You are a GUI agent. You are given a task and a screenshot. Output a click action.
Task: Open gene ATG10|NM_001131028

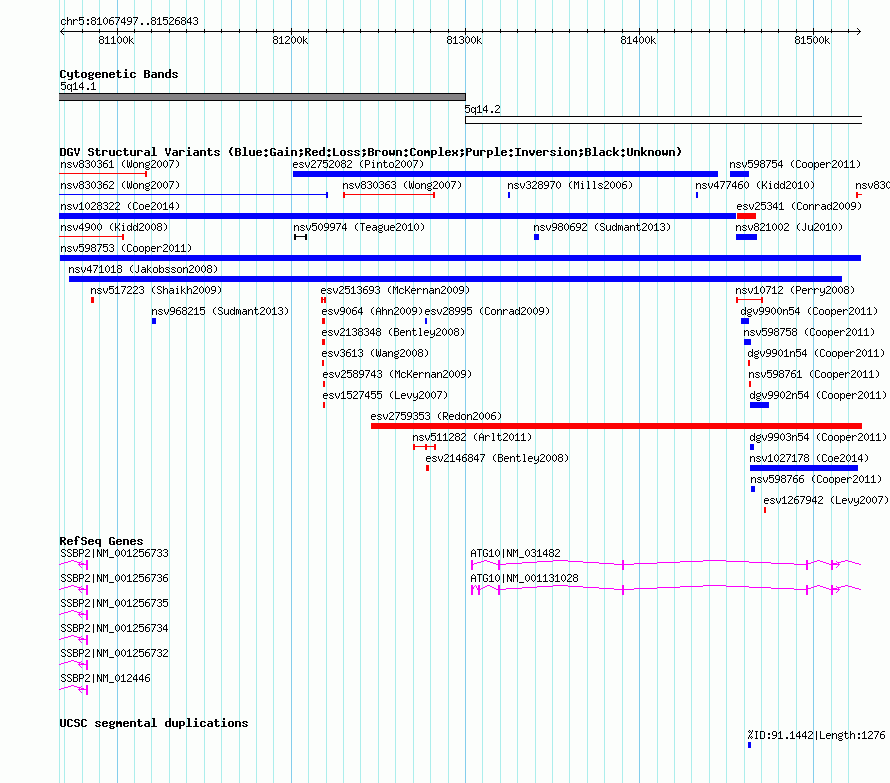pyautogui.click(x=524, y=578)
